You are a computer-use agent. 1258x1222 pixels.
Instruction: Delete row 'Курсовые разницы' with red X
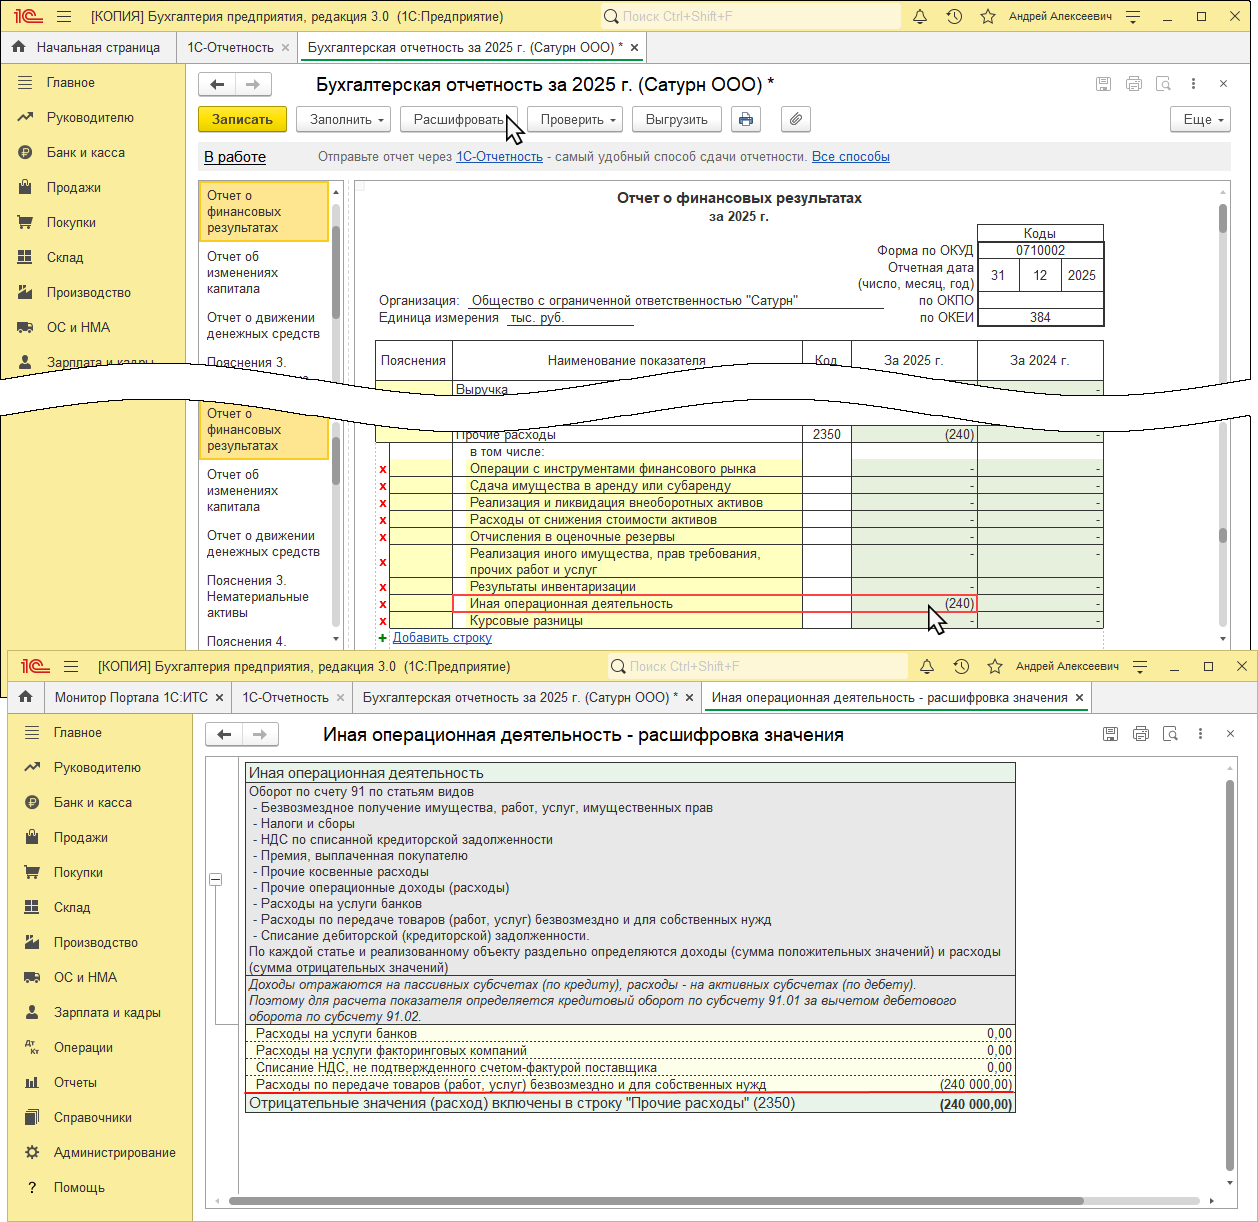click(383, 621)
